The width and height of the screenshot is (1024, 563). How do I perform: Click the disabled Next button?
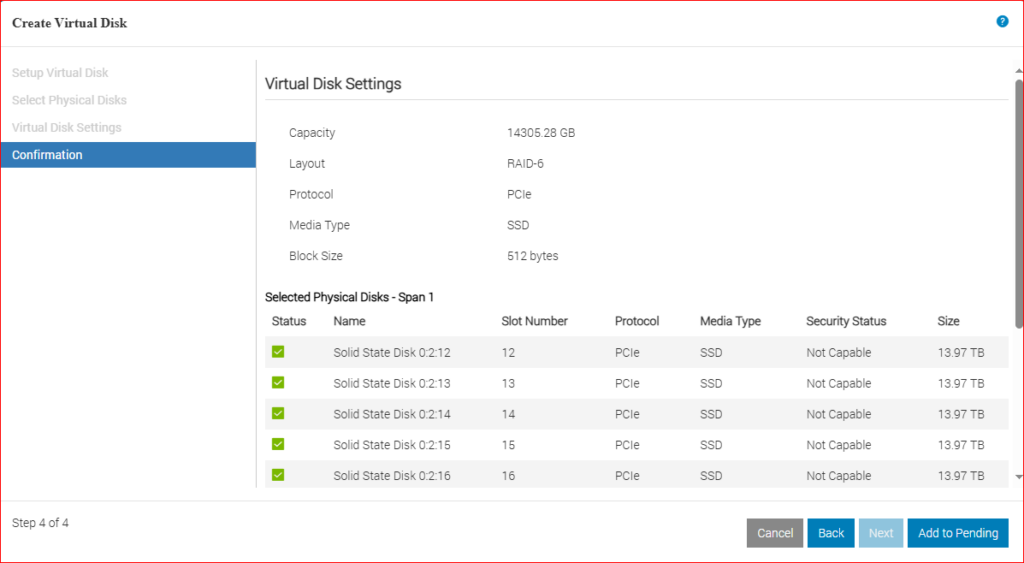tap(881, 533)
